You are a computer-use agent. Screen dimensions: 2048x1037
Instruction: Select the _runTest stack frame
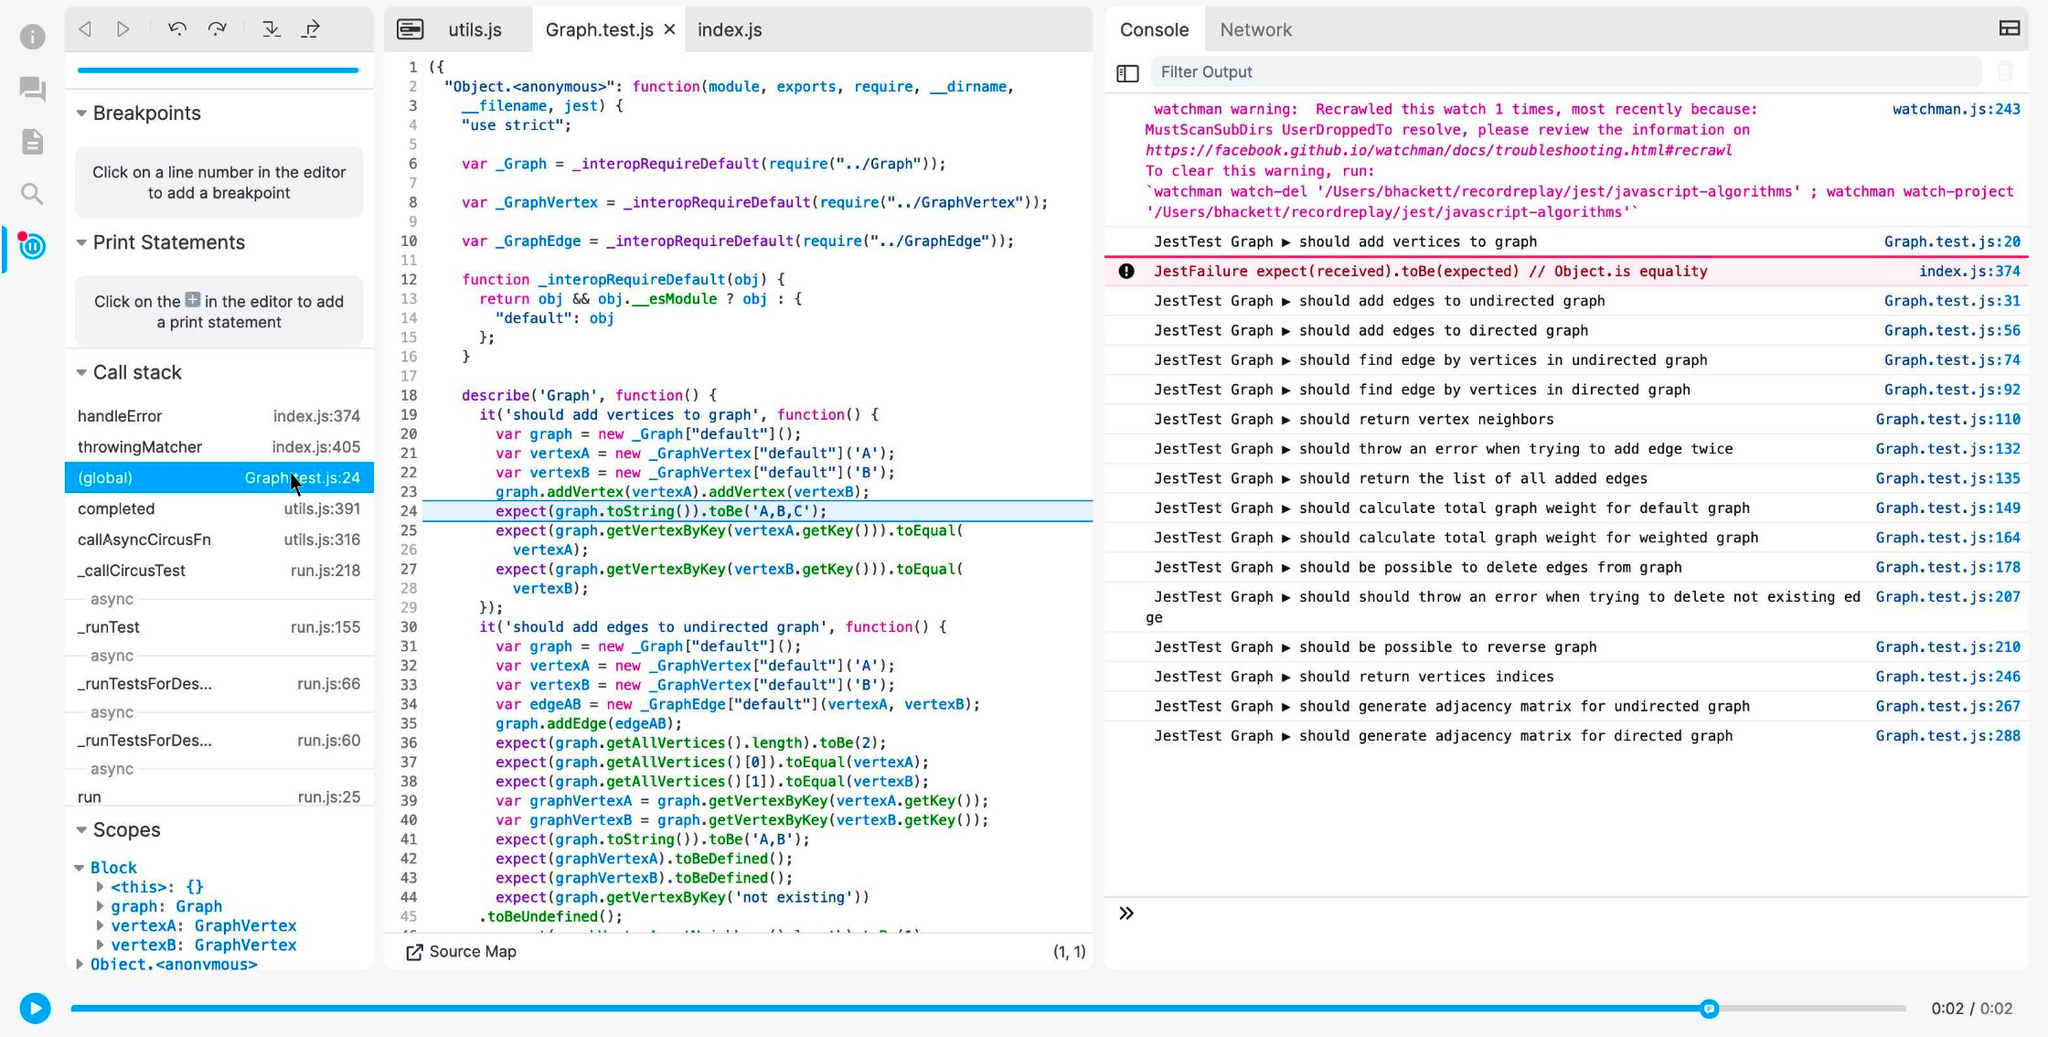click(x=219, y=627)
